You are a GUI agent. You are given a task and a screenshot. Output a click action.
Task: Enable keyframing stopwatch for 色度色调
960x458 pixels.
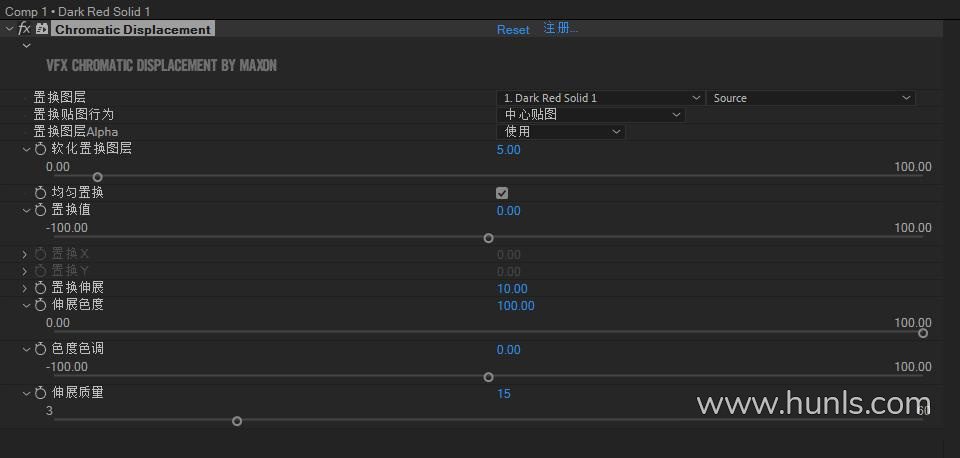pos(41,349)
